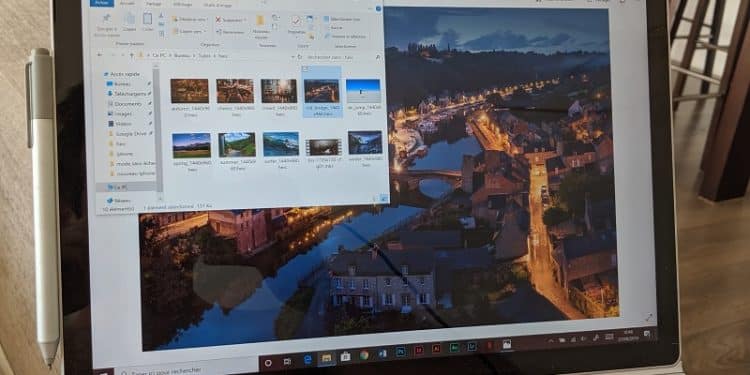The image size is (750, 375).
Task: Switch to the Partage ribbon tab
Action: [154, 3]
